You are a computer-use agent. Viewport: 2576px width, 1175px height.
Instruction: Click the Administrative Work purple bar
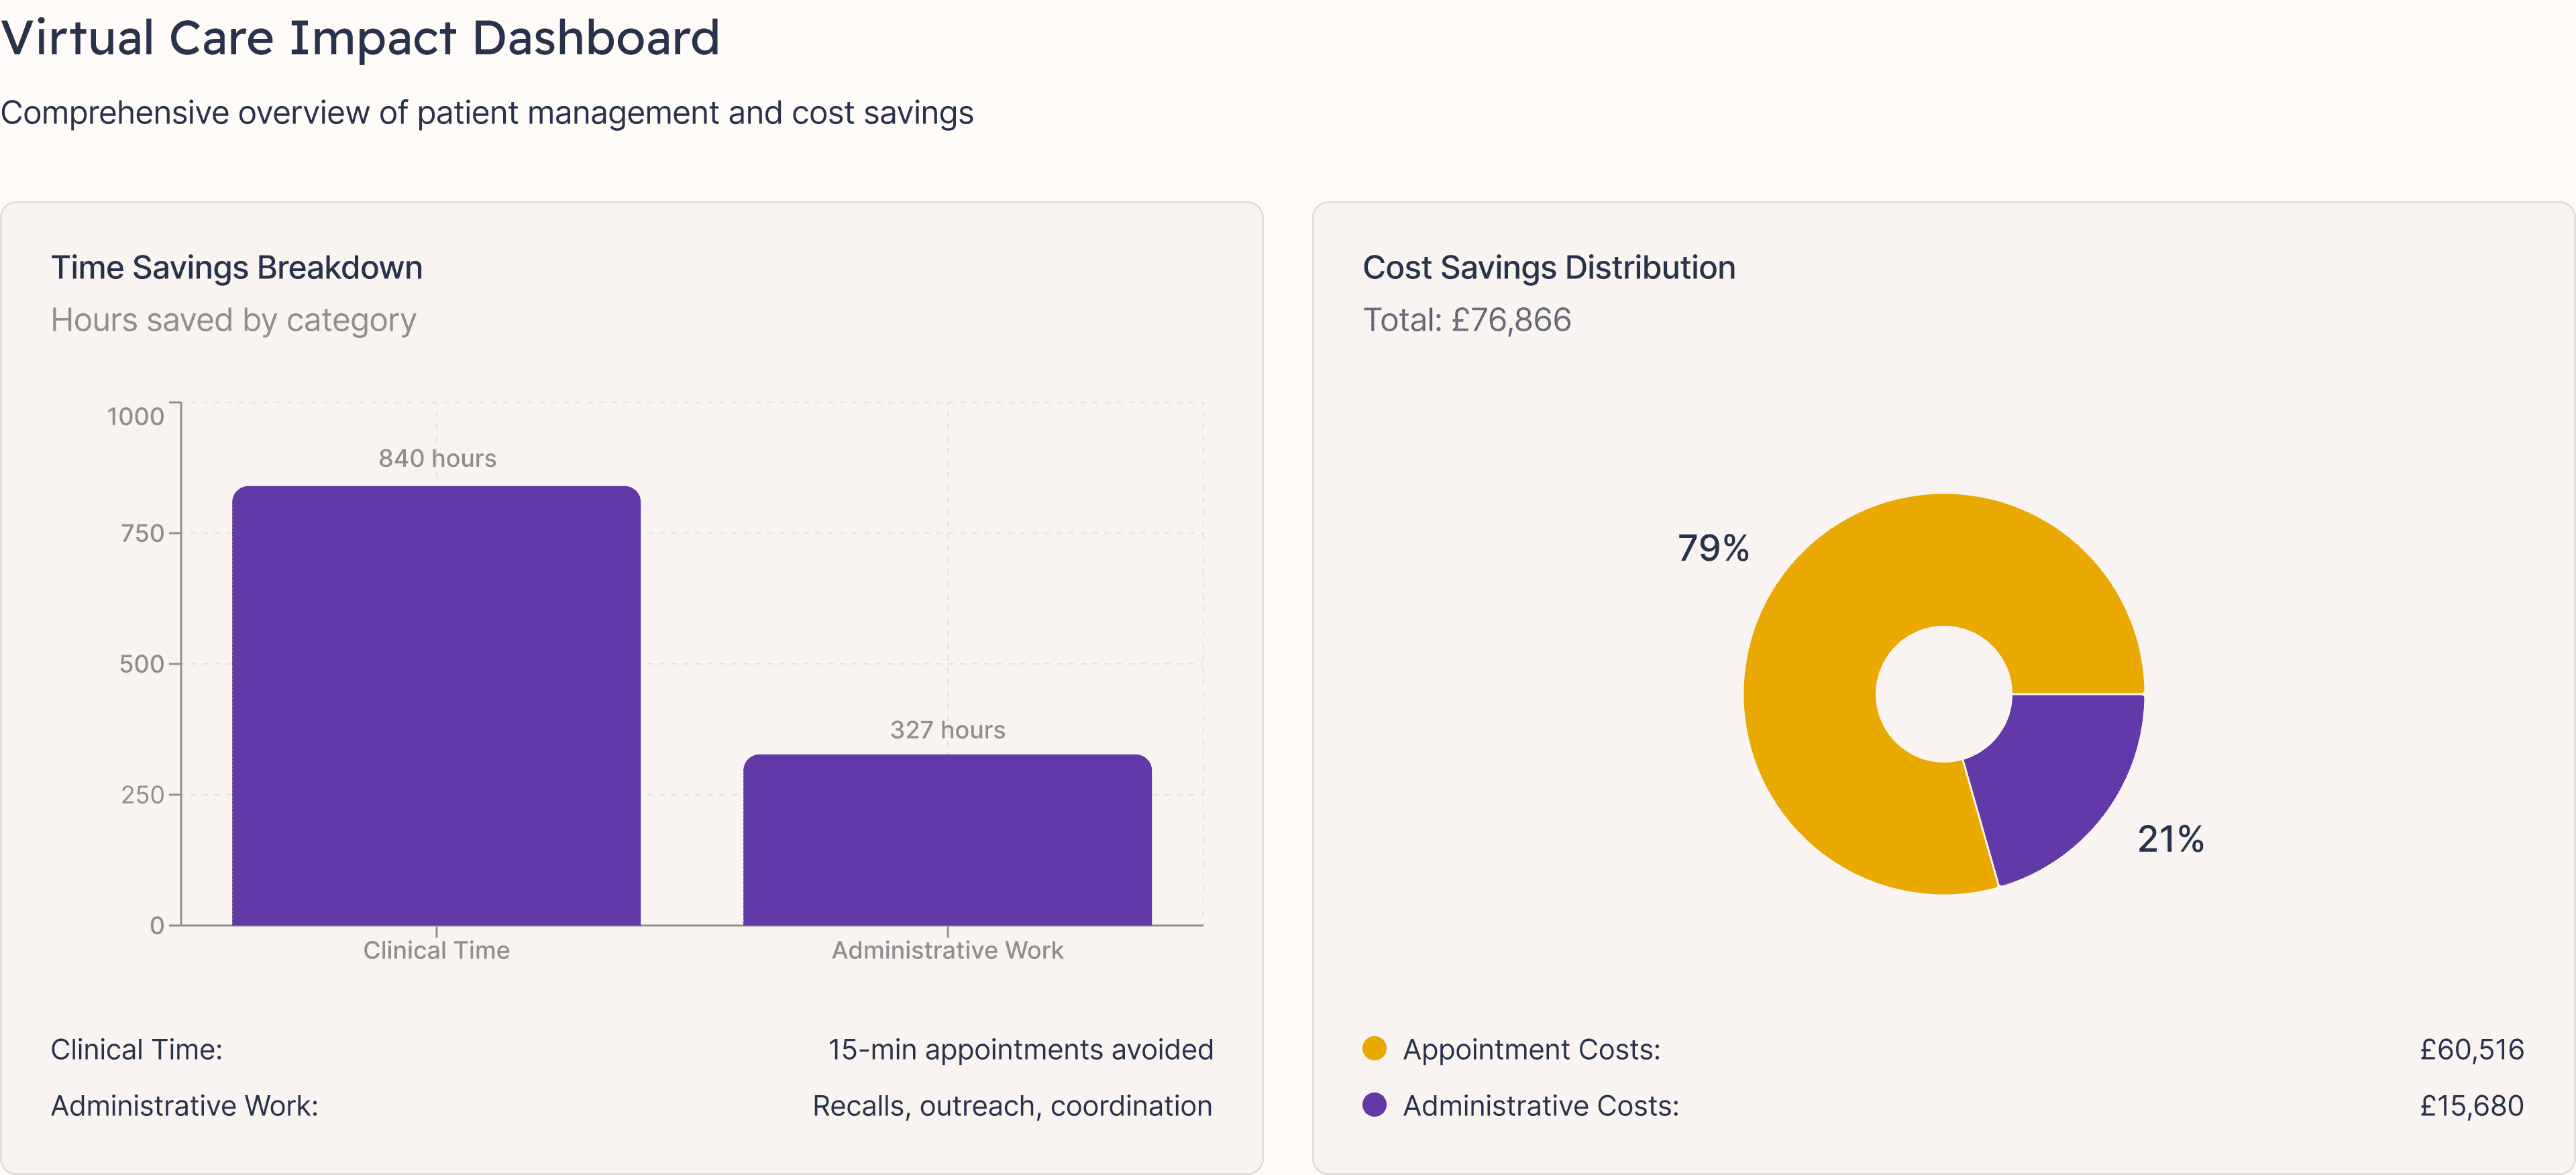point(947,840)
